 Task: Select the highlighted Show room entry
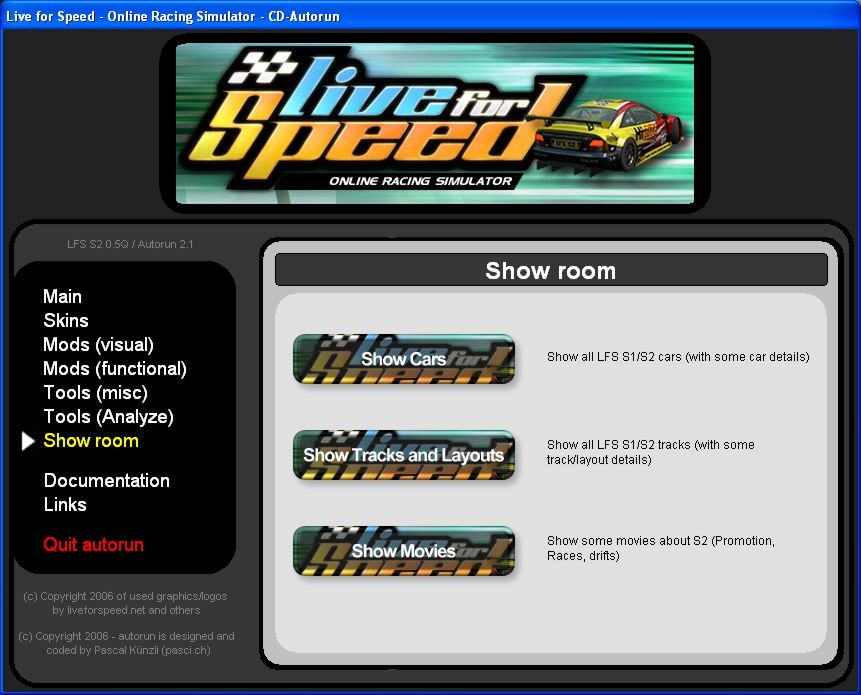pos(91,441)
